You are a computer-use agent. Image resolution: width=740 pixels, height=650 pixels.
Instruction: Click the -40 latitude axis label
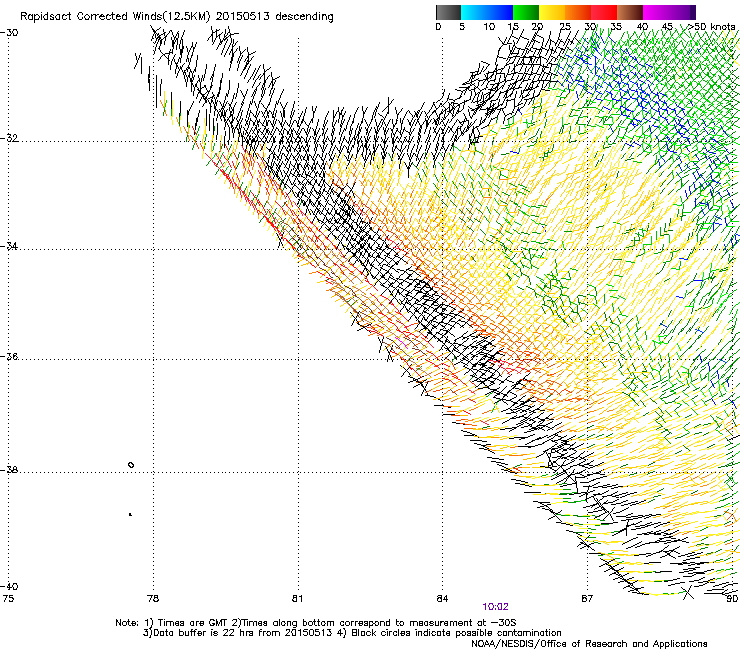[9, 586]
